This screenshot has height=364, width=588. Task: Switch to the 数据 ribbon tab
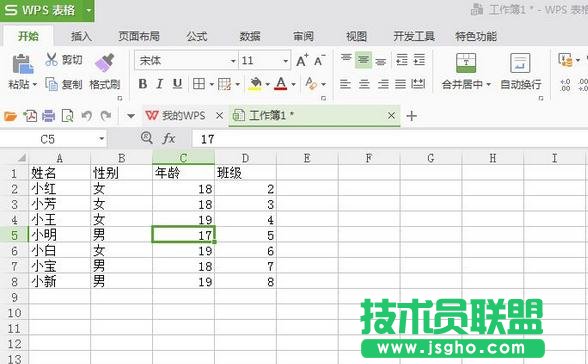pyautogui.click(x=250, y=36)
